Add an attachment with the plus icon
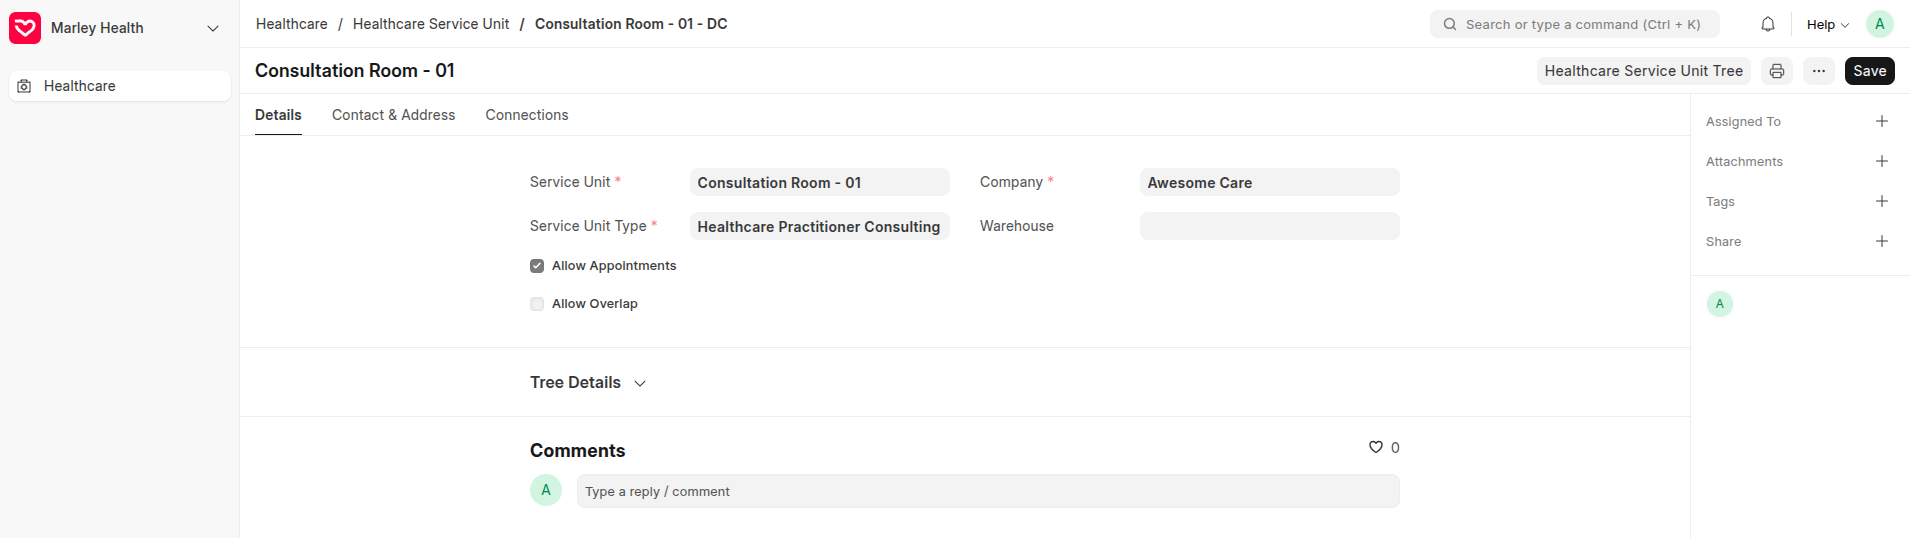Viewport: 1910px width, 538px height. tap(1882, 161)
